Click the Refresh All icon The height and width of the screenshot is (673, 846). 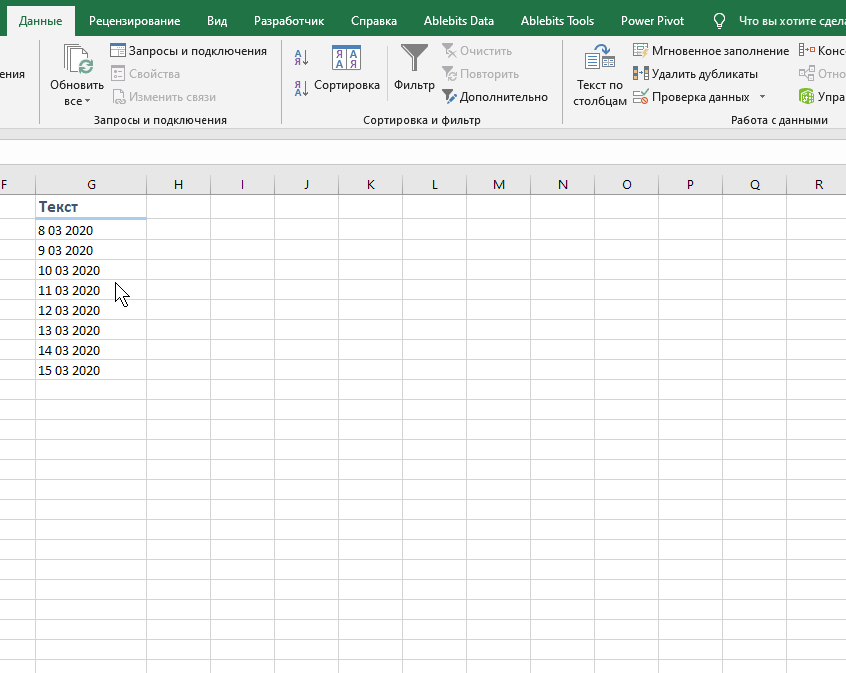77,60
